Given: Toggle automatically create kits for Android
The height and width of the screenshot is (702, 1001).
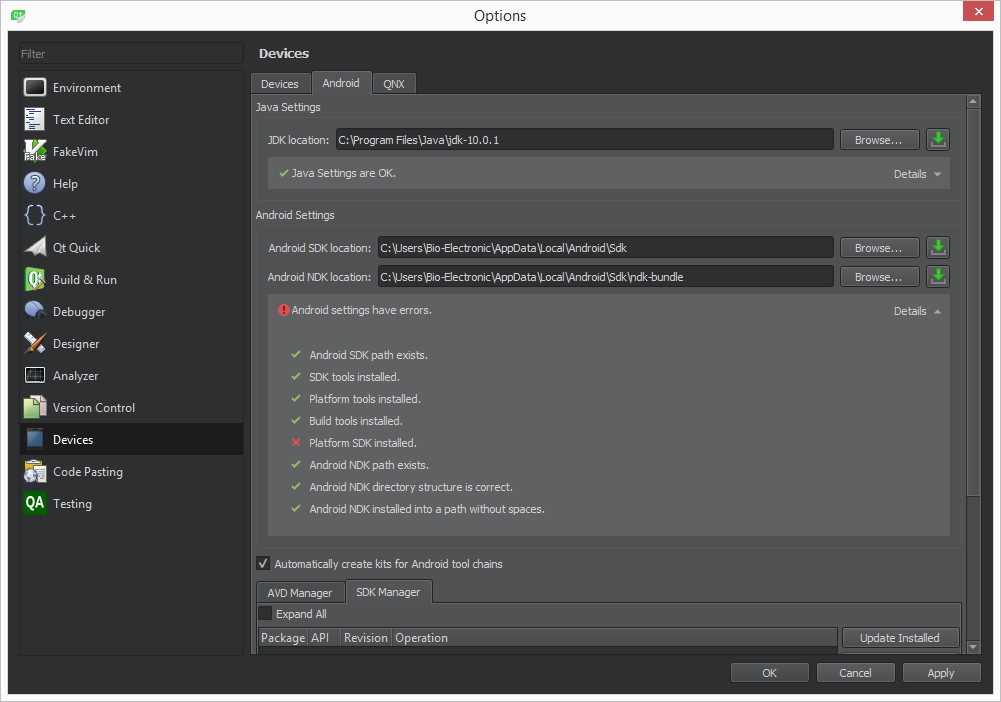Looking at the screenshot, I should (264, 564).
